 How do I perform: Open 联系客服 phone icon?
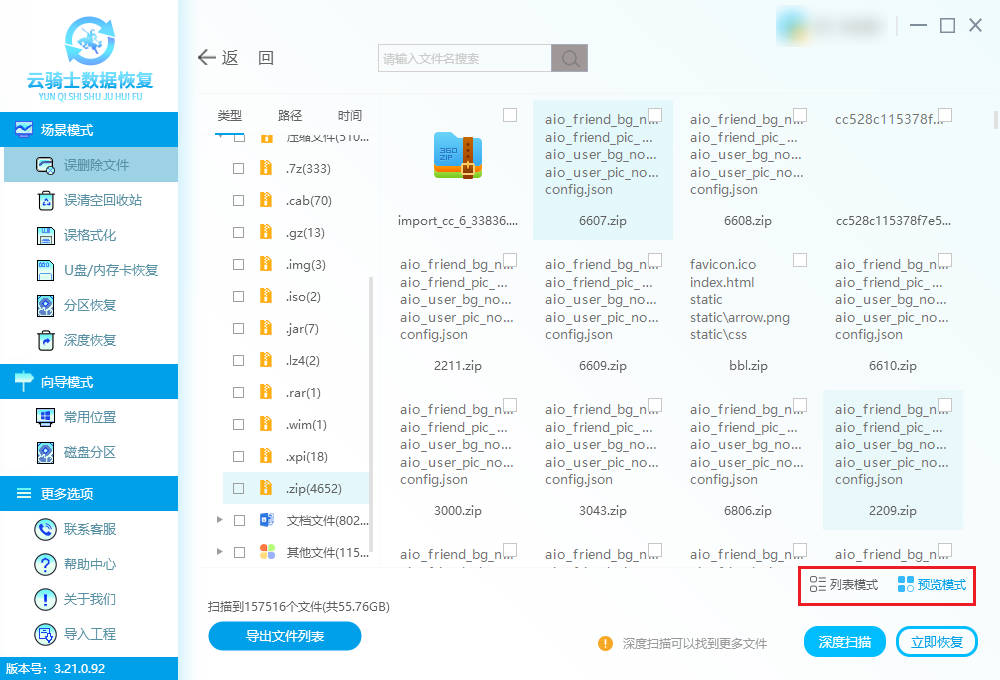pos(45,529)
